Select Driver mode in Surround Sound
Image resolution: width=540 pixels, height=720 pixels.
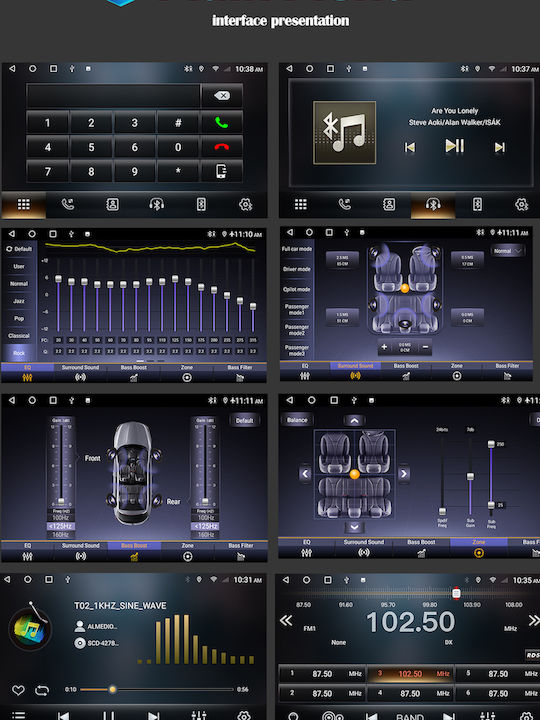click(297, 269)
